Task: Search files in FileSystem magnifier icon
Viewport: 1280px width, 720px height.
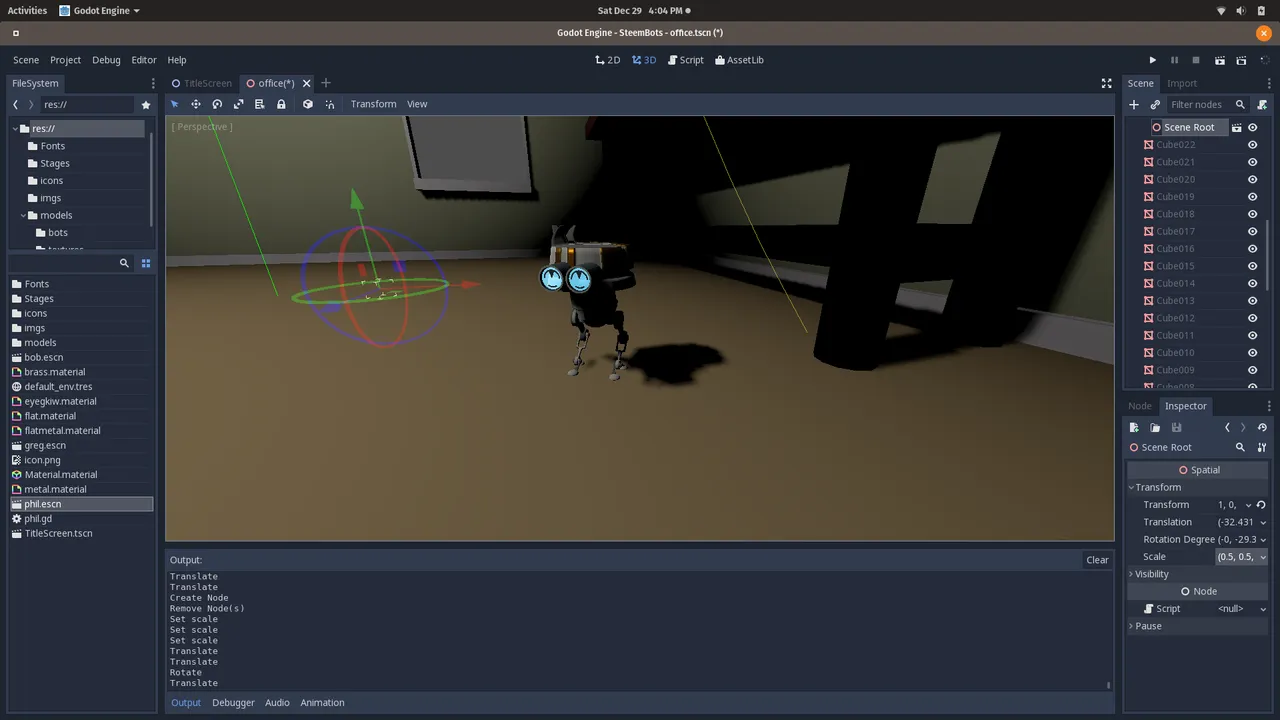Action: click(124, 263)
